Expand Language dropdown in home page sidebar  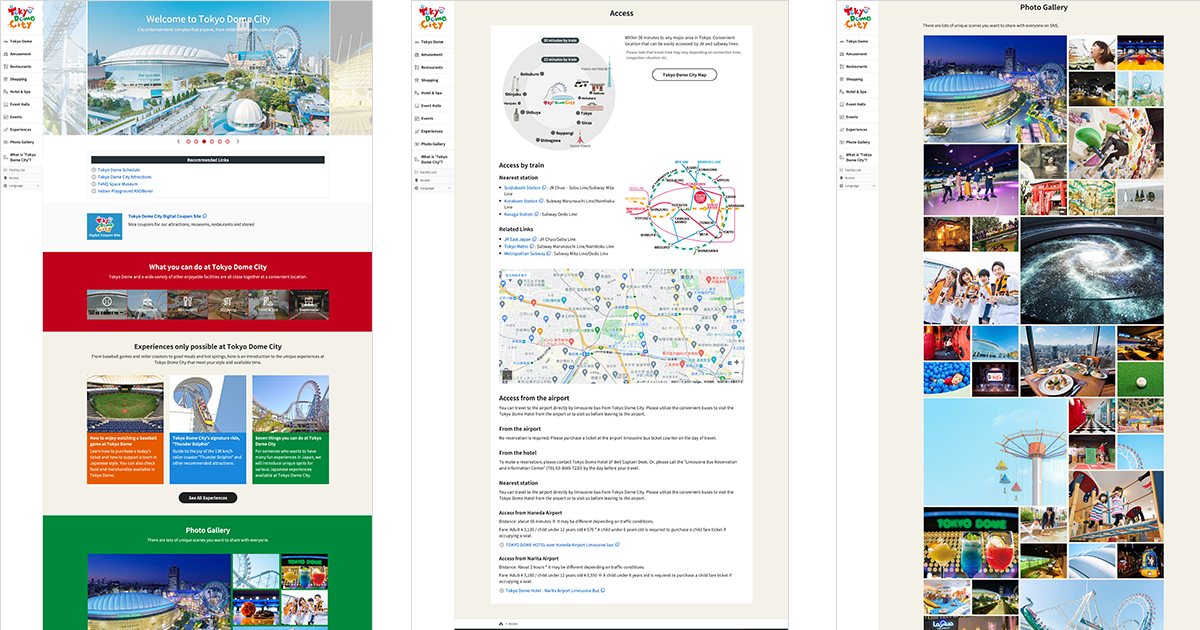click(x=21, y=185)
